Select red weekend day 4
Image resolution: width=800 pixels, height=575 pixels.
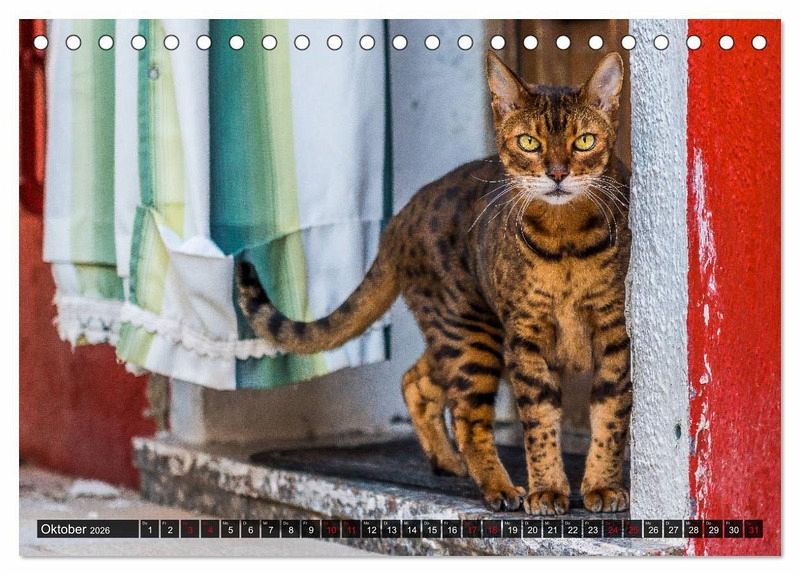(x=210, y=529)
